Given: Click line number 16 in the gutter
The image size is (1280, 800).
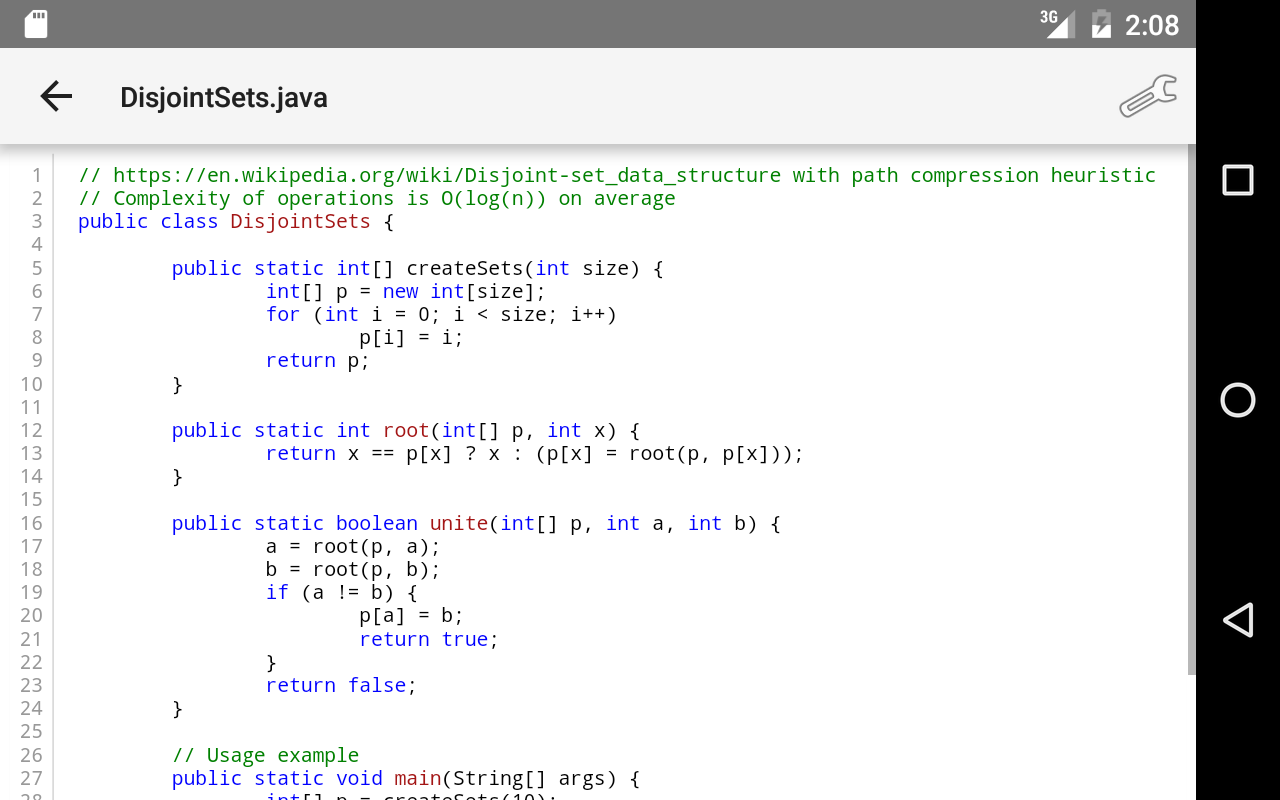Looking at the screenshot, I should 31,523.
